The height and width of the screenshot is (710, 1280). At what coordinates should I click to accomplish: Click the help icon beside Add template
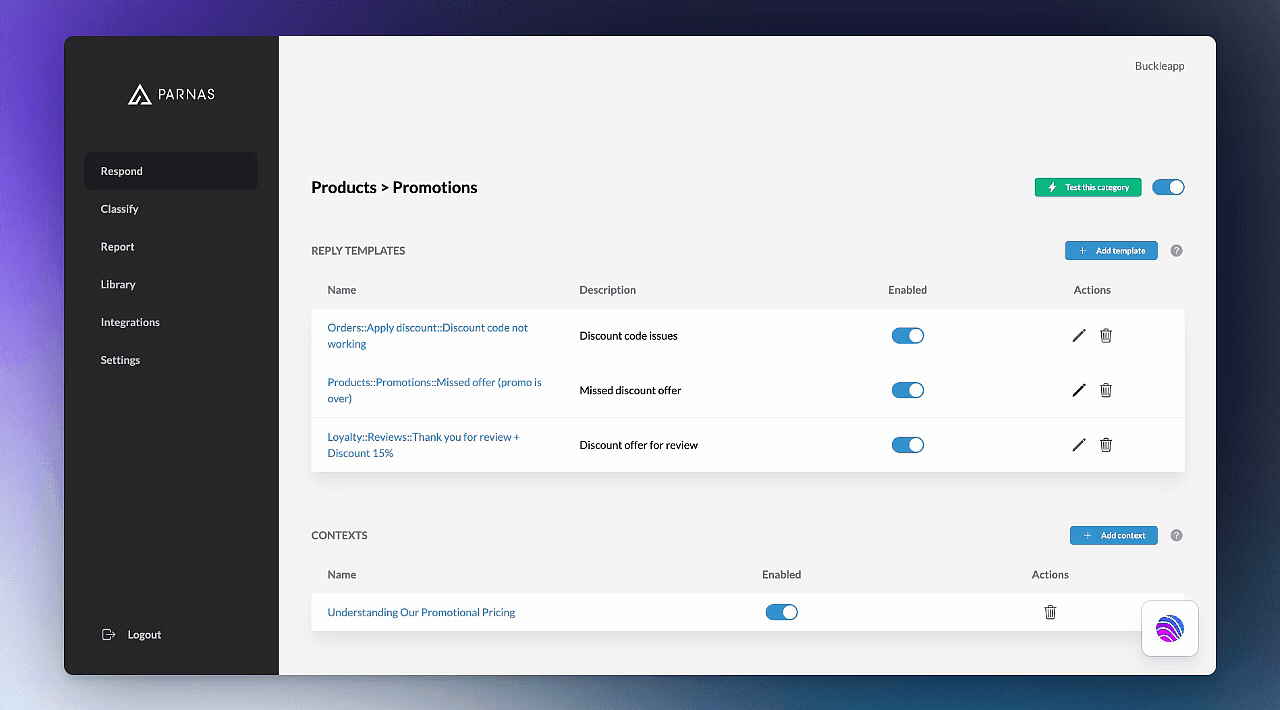point(1176,251)
